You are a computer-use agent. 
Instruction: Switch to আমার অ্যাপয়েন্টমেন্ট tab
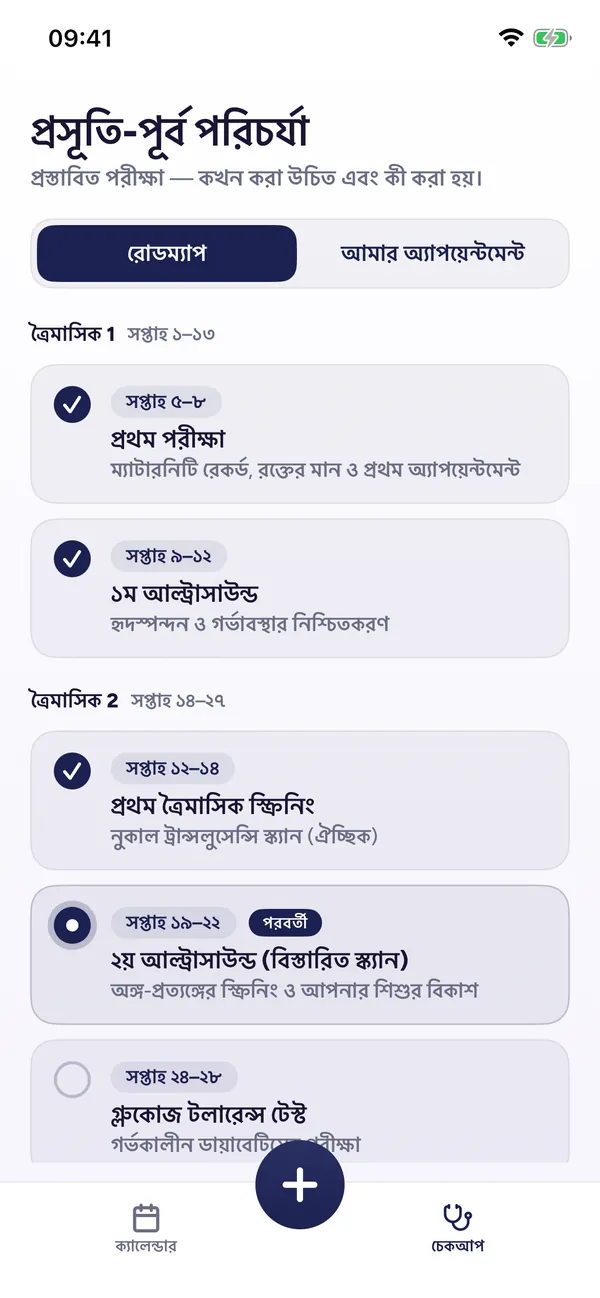(x=433, y=253)
